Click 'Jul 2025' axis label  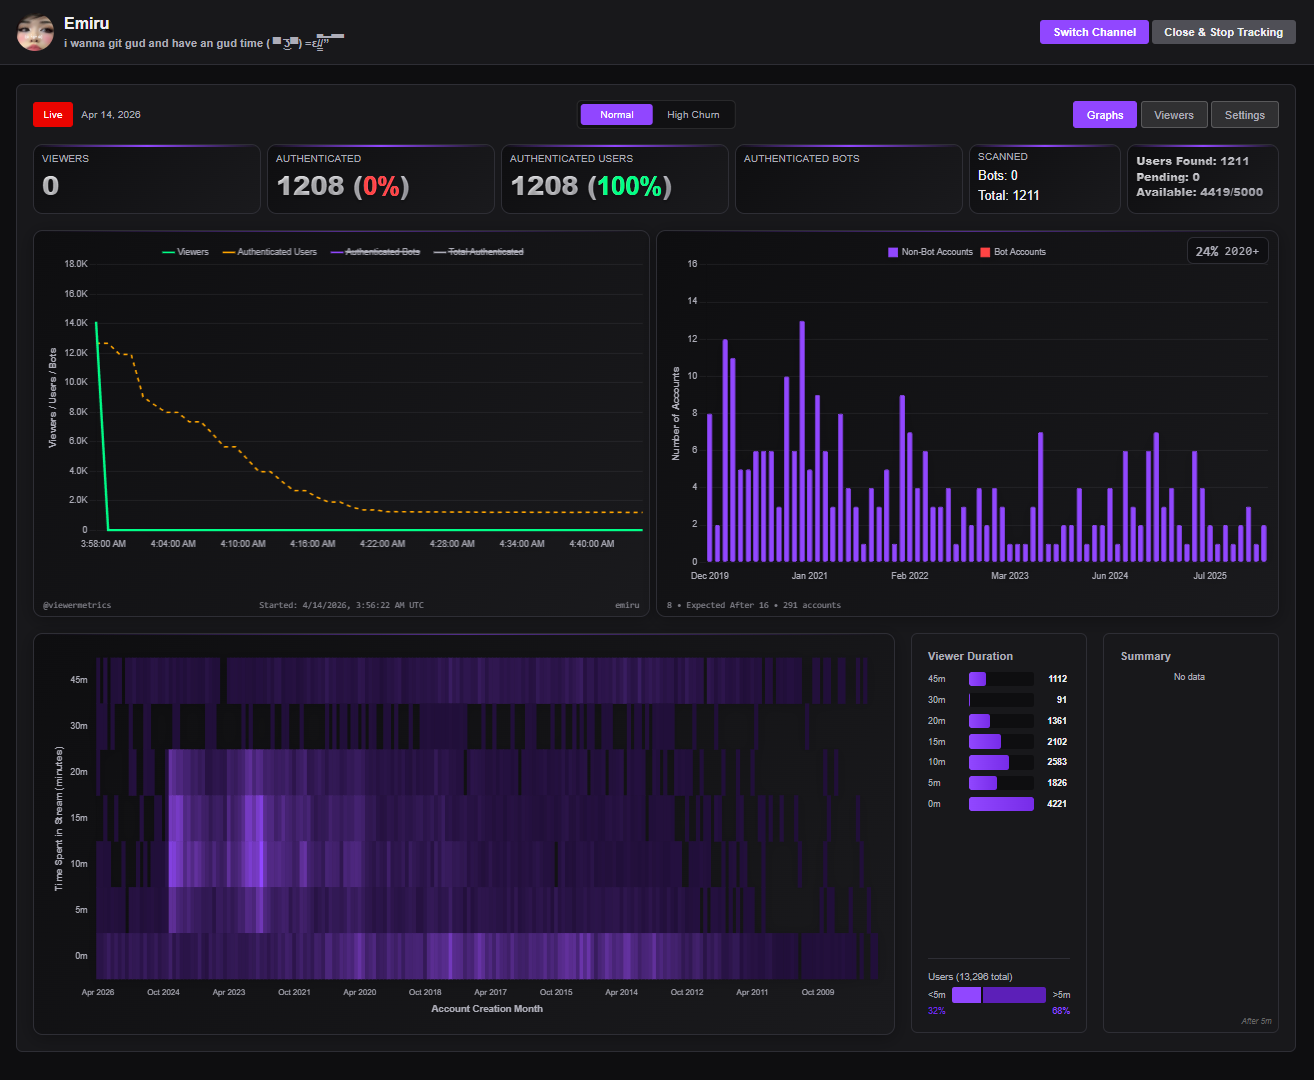pyautogui.click(x=1210, y=576)
